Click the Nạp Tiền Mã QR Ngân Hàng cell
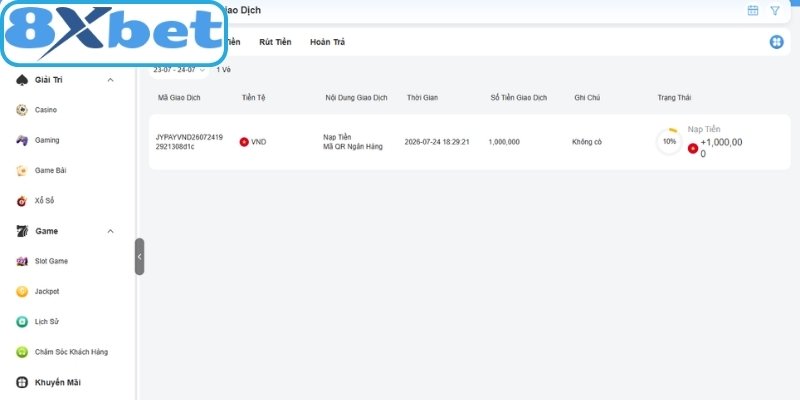This screenshot has height=400, width=800. pyautogui.click(x=353, y=142)
